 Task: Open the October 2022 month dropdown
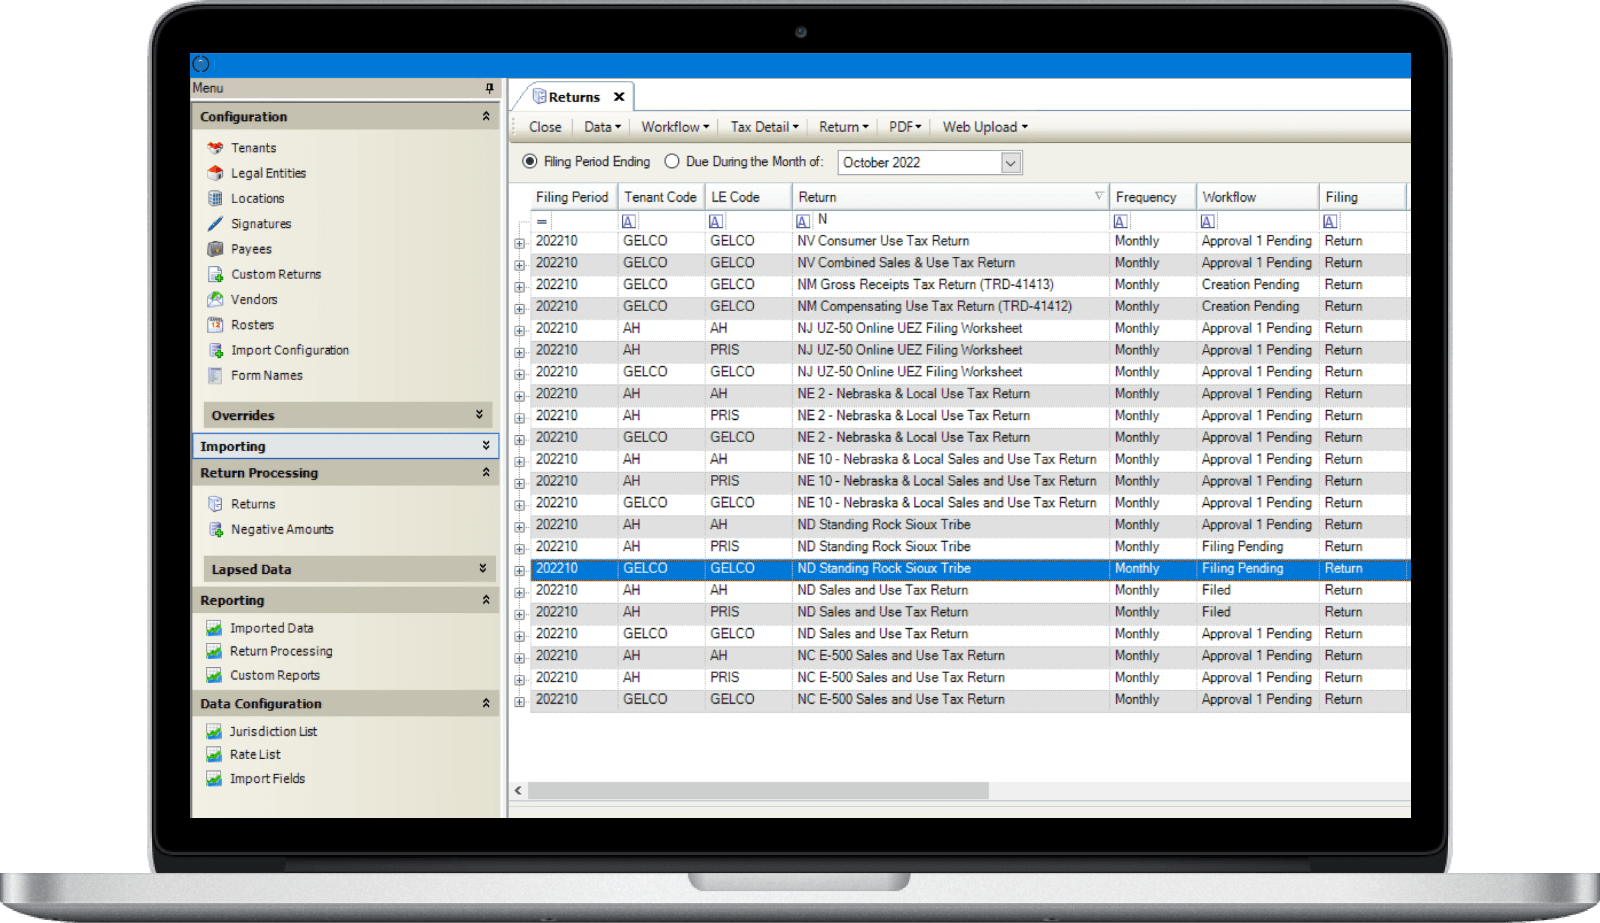1011,163
